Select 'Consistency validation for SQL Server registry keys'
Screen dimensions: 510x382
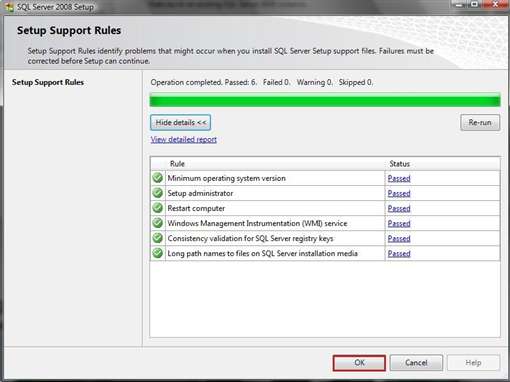[250, 238]
